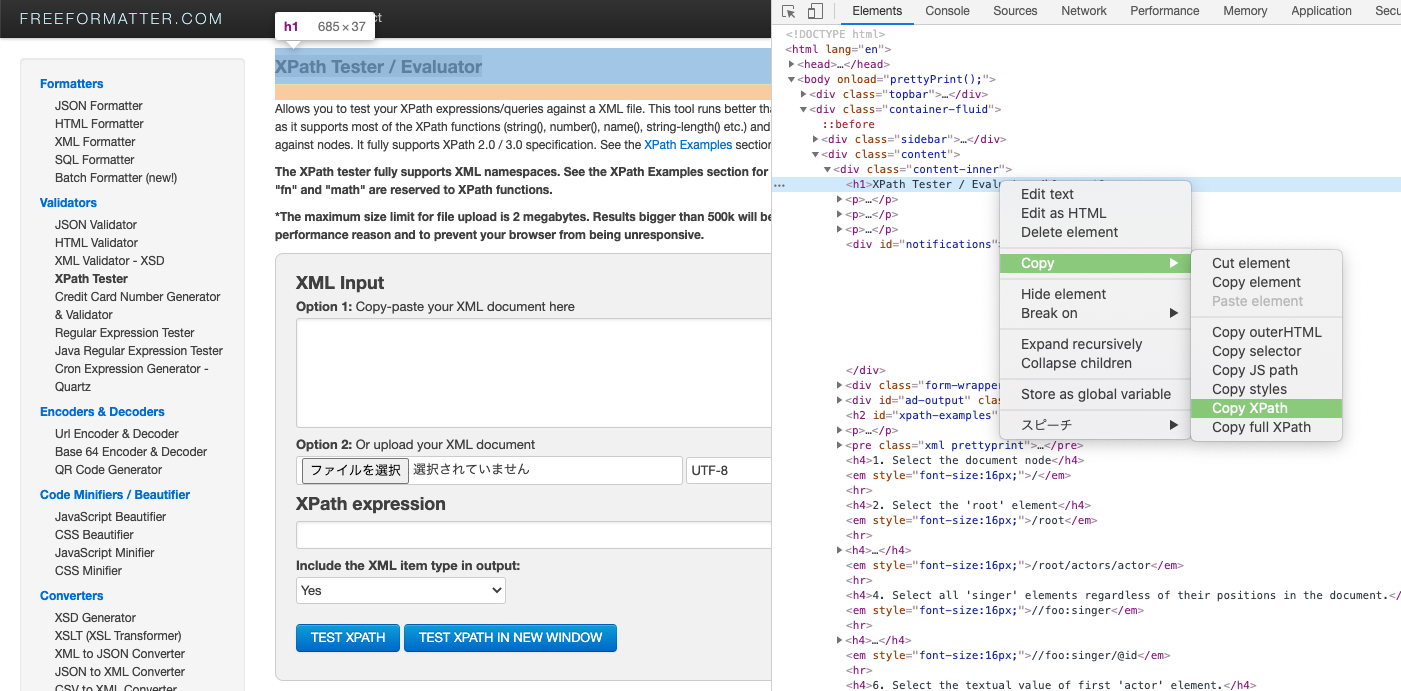Viewport: 1401px width, 691px height.
Task: Choose Copy outerHTML entry
Action: click(1266, 332)
